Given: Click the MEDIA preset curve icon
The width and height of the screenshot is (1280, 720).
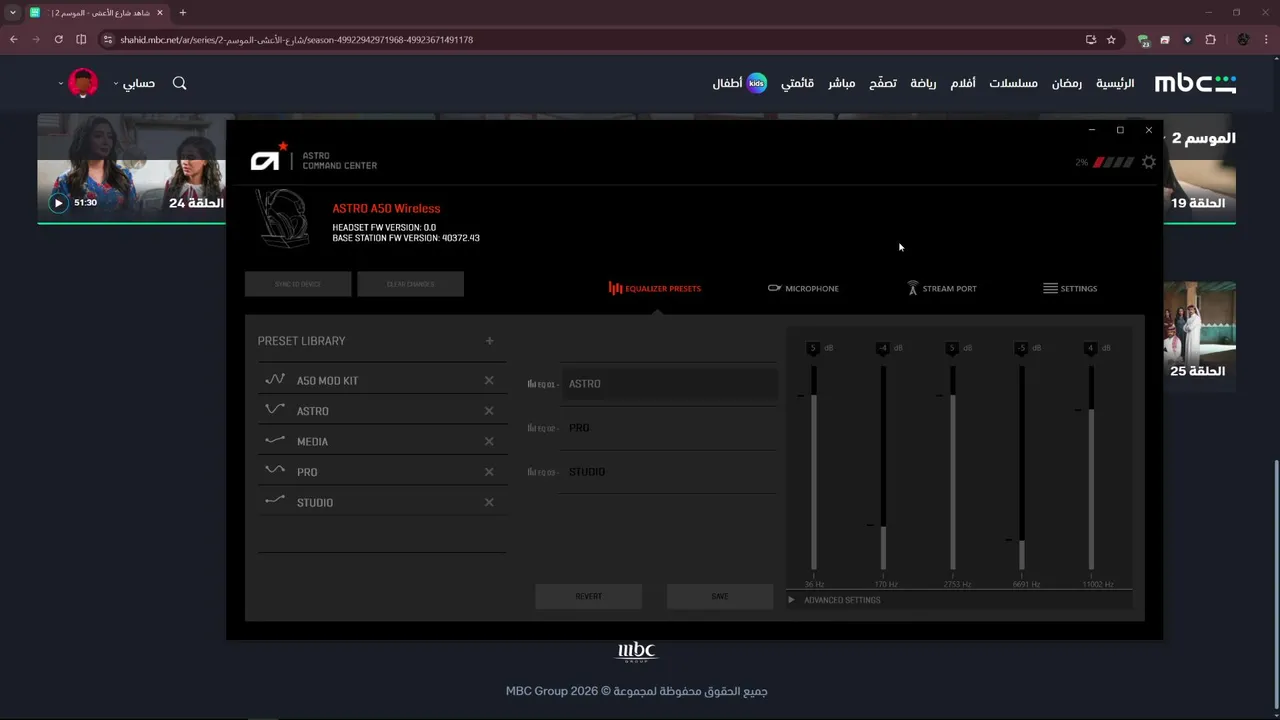Looking at the screenshot, I should click(274, 440).
